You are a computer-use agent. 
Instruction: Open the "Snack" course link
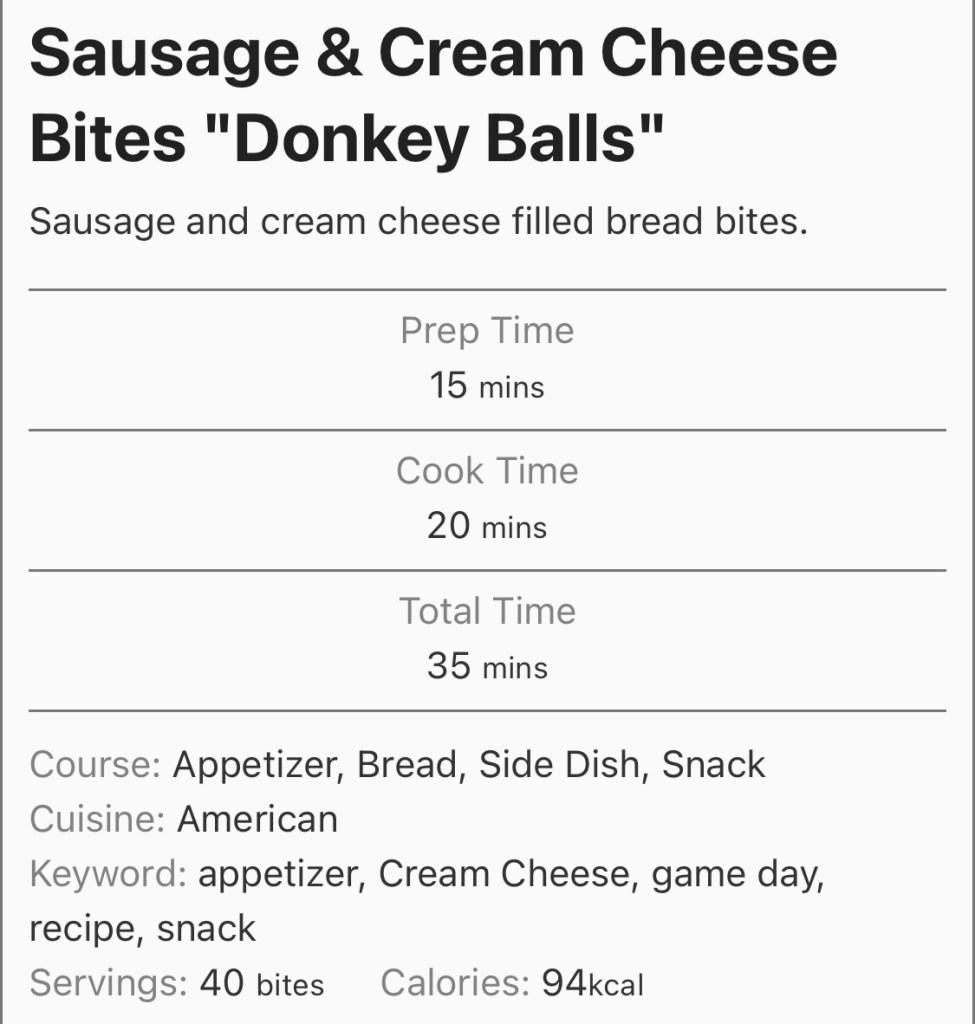click(x=713, y=765)
